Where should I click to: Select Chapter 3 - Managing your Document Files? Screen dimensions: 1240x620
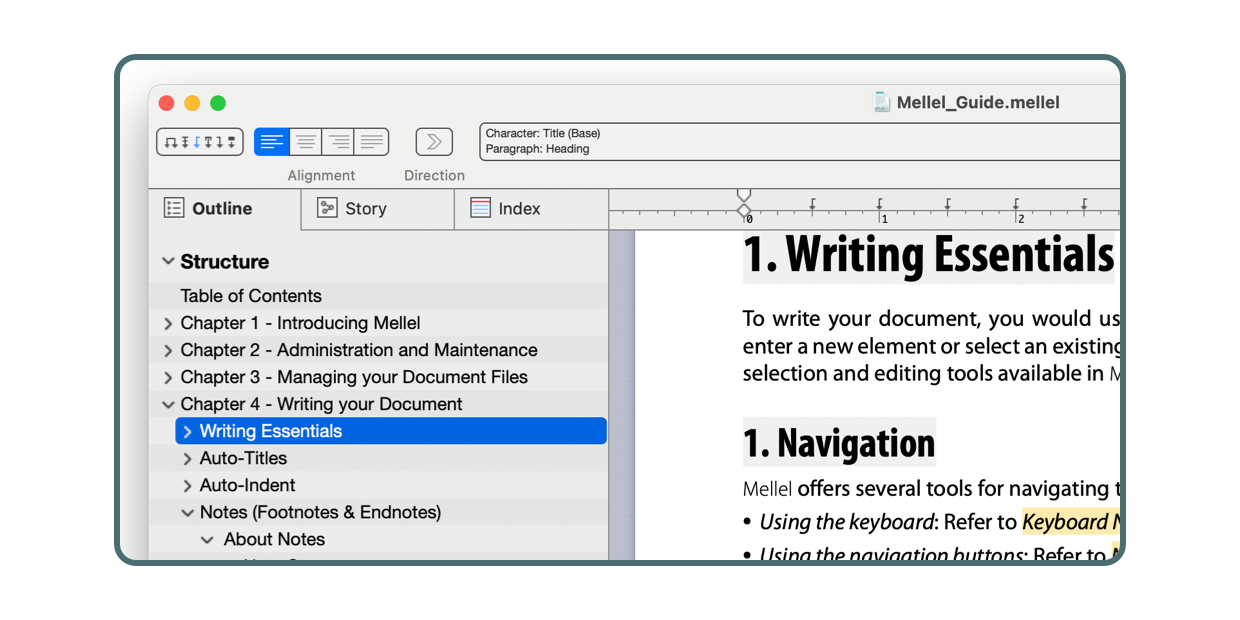tap(378, 377)
